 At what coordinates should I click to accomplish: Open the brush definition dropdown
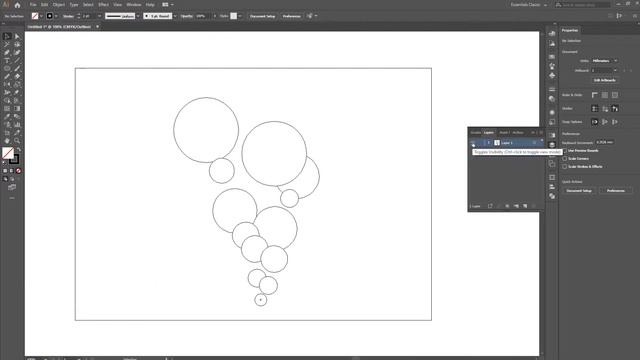(175, 16)
